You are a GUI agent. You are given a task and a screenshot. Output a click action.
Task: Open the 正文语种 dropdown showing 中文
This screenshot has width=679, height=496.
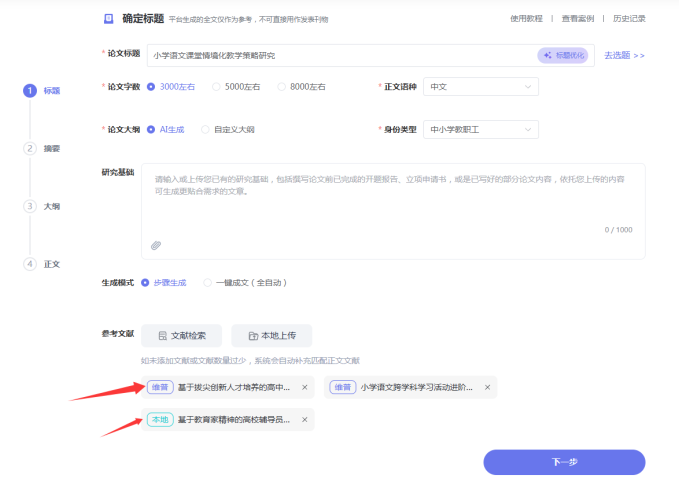click(x=481, y=87)
